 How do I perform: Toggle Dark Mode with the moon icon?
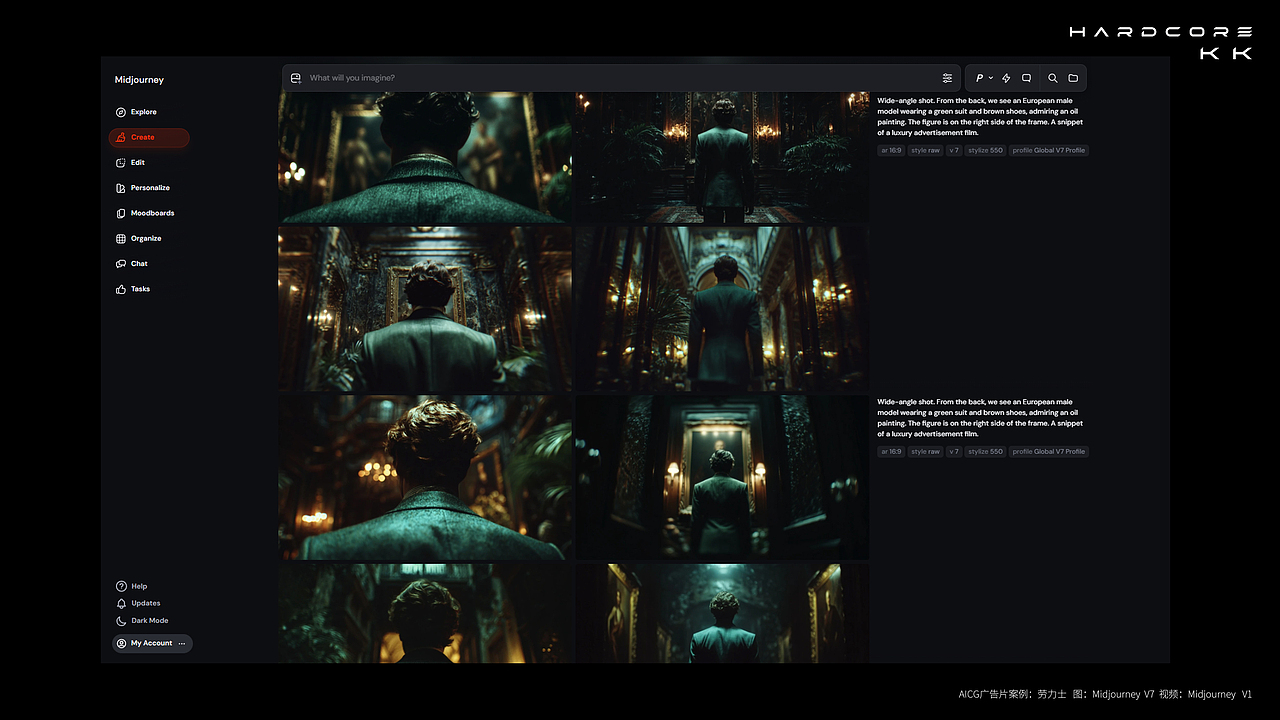tap(122, 620)
